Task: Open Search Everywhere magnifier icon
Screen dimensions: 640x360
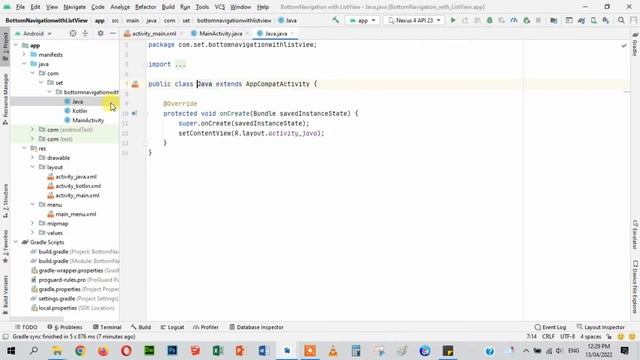Action: tap(621, 20)
